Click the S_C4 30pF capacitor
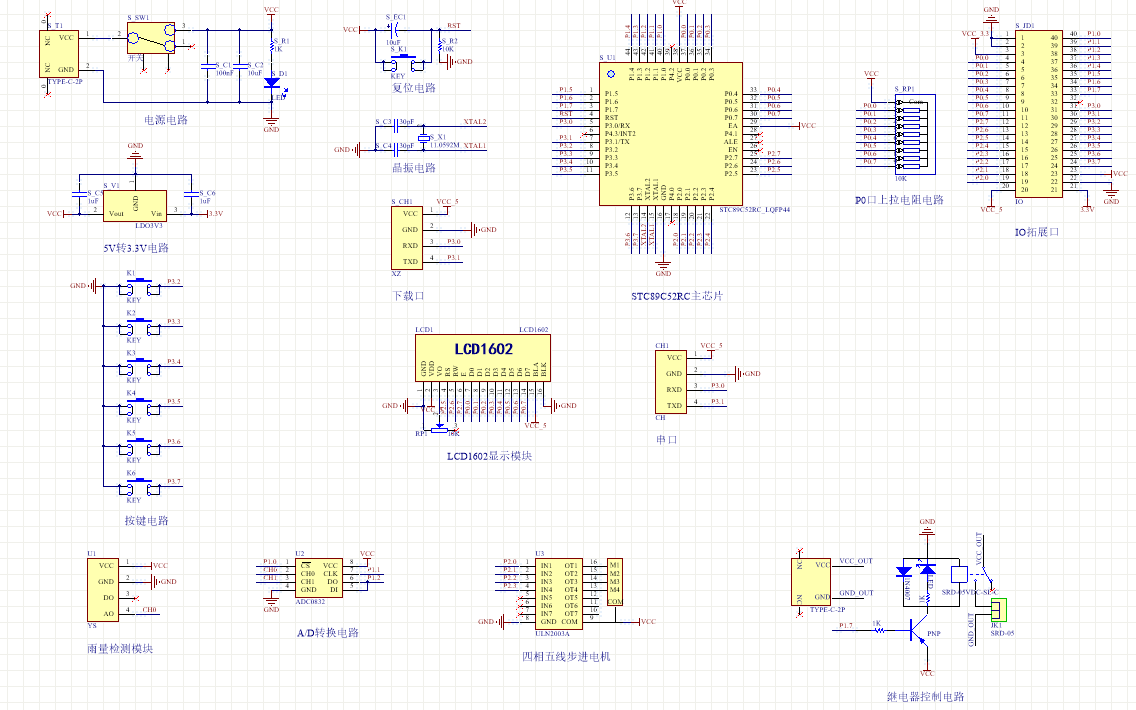The height and width of the screenshot is (710, 1136). click(x=395, y=150)
